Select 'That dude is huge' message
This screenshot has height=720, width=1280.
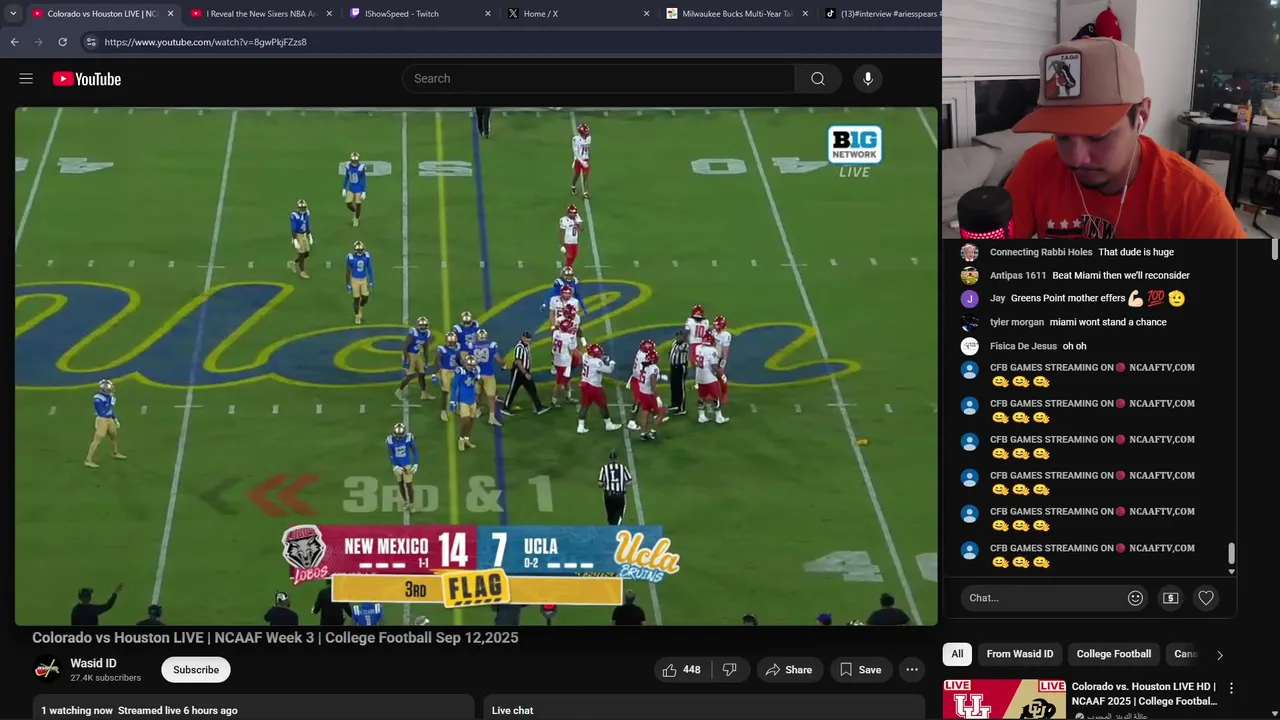1136,252
